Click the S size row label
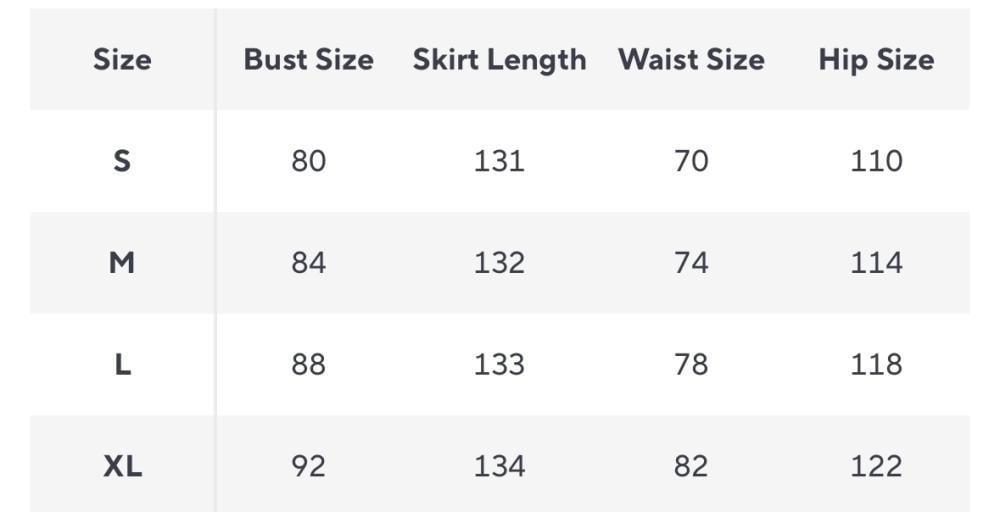 click(122, 161)
